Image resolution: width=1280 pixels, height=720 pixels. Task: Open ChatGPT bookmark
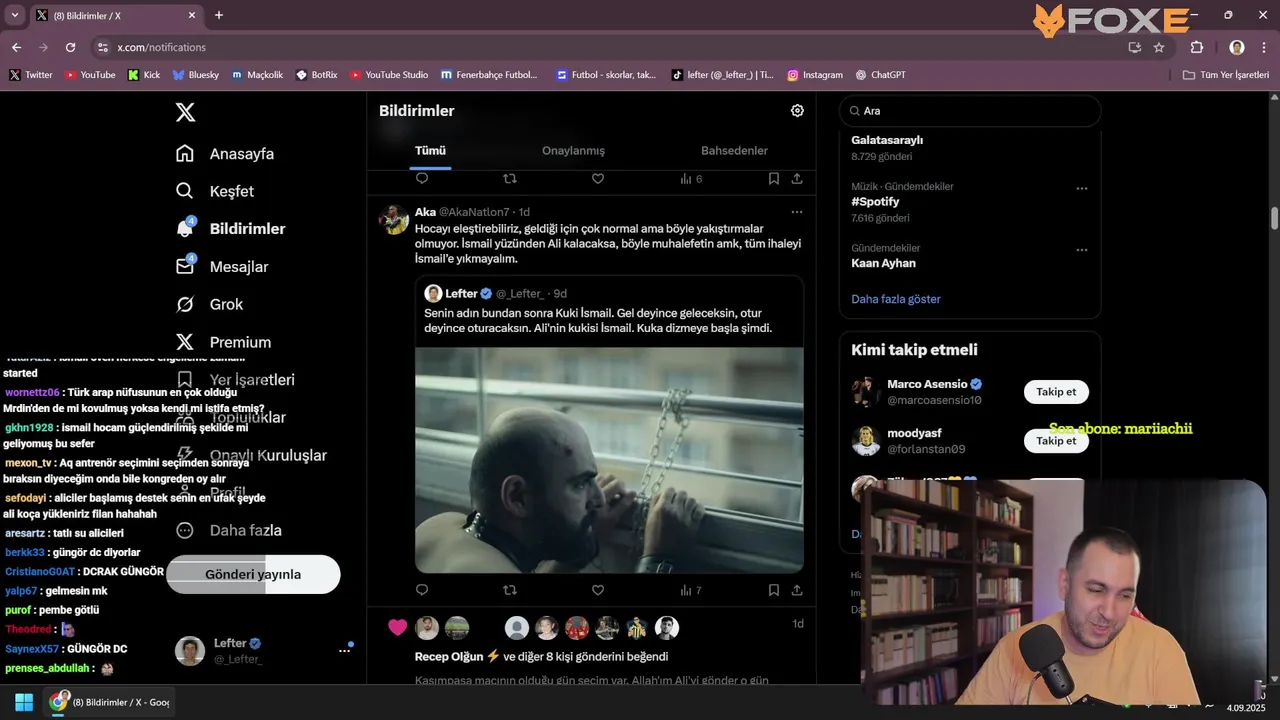click(x=879, y=75)
